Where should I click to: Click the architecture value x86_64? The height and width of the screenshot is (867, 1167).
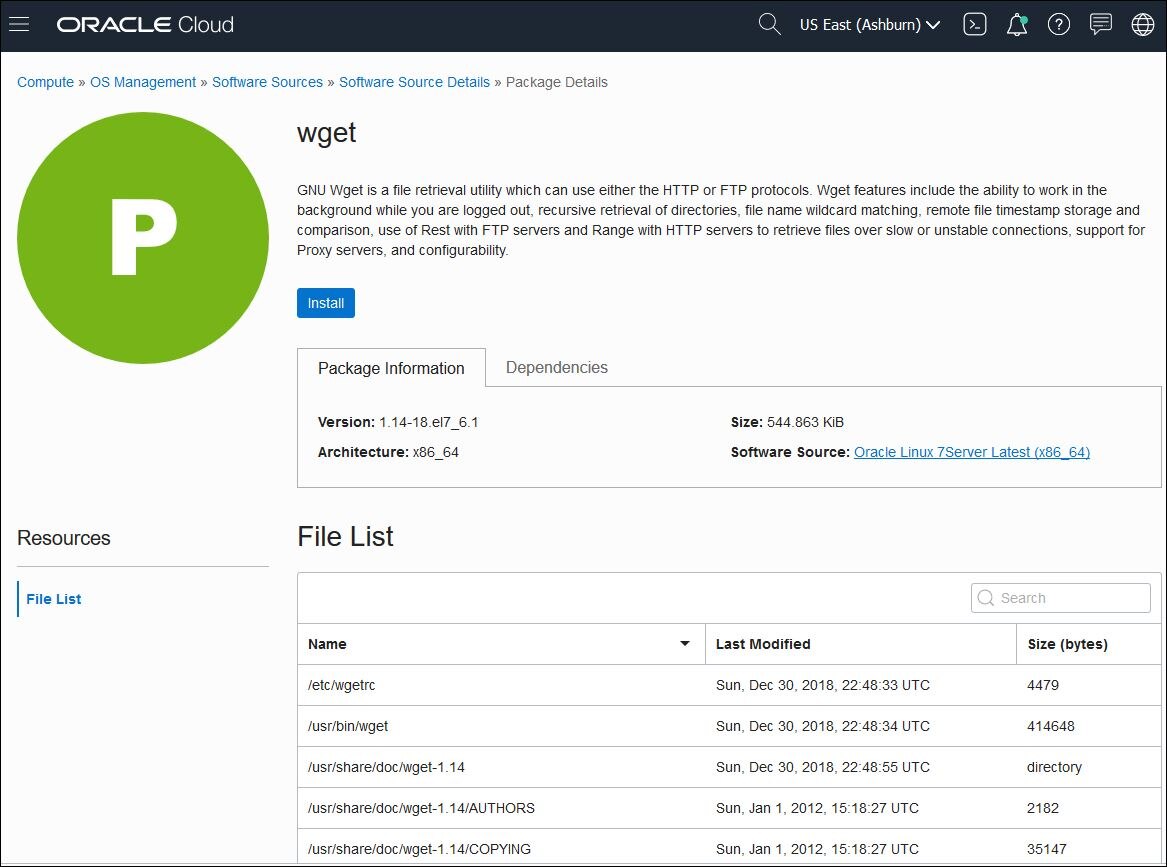[x=435, y=452]
